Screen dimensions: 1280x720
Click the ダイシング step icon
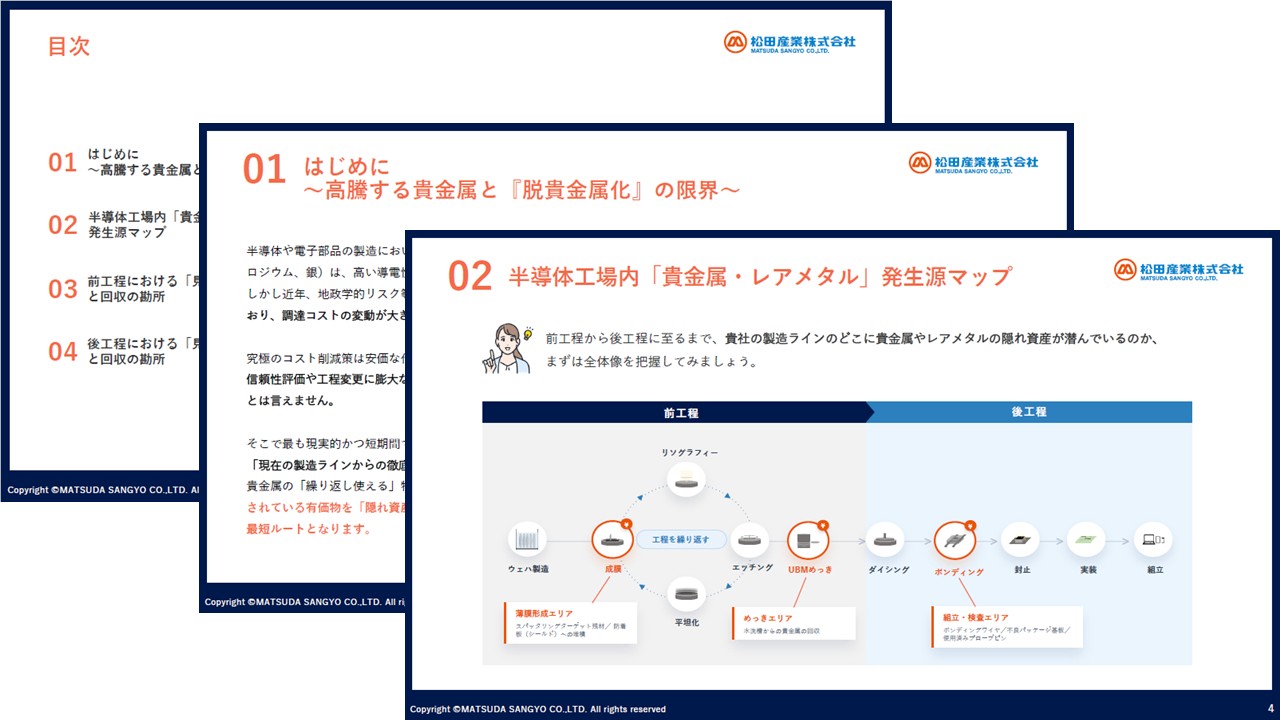pyautogui.click(x=886, y=540)
